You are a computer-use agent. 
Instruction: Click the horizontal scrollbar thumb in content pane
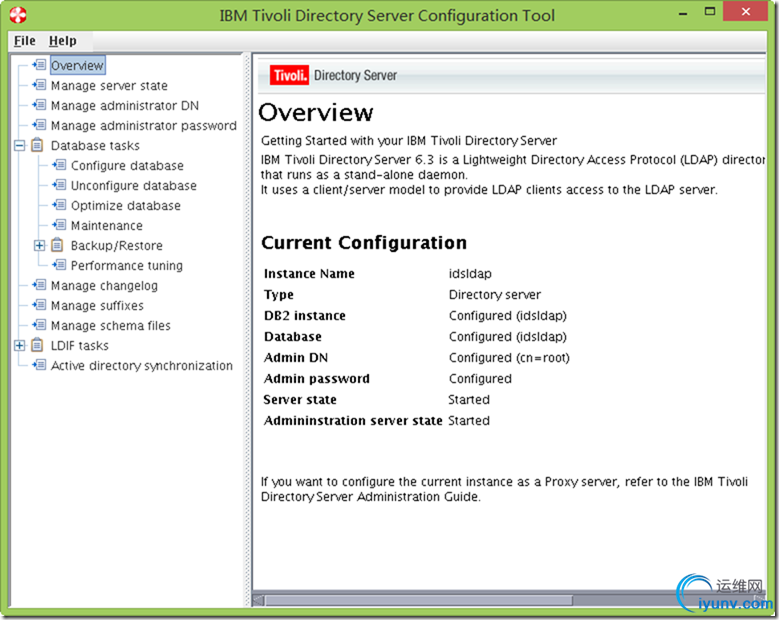pyautogui.click(x=418, y=600)
